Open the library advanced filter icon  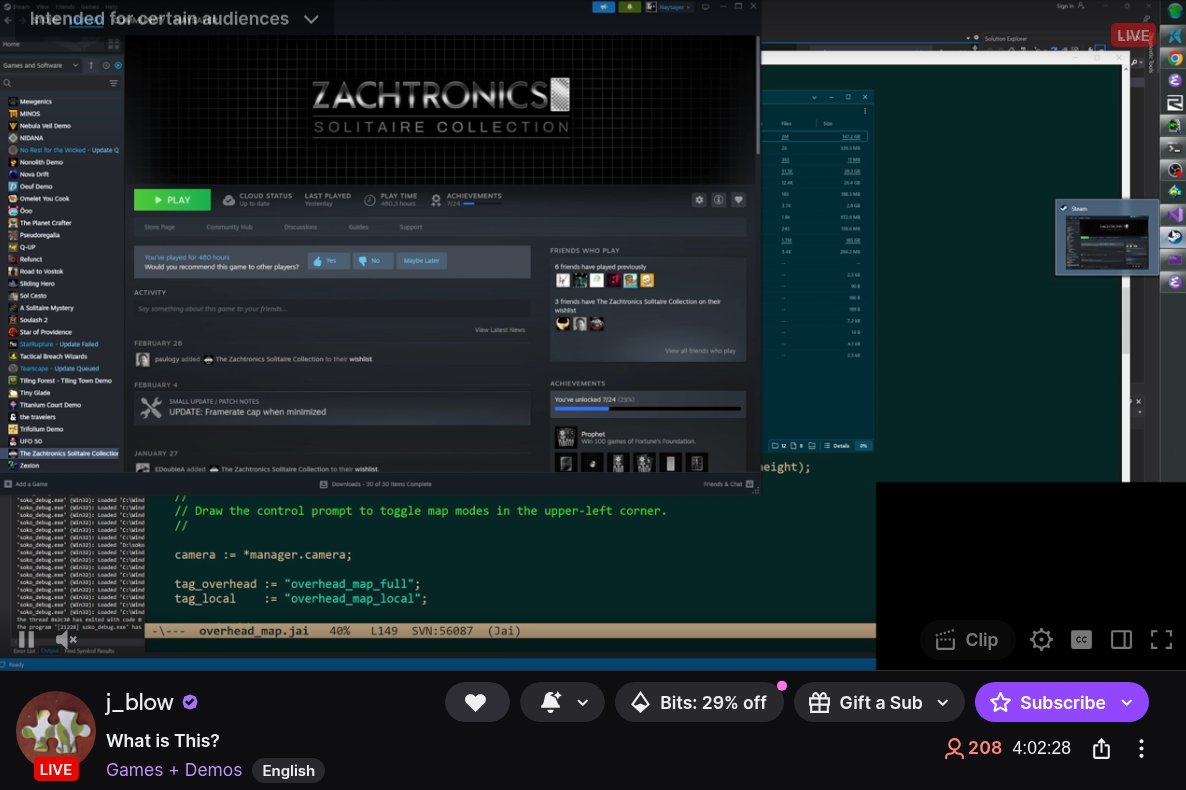113,83
